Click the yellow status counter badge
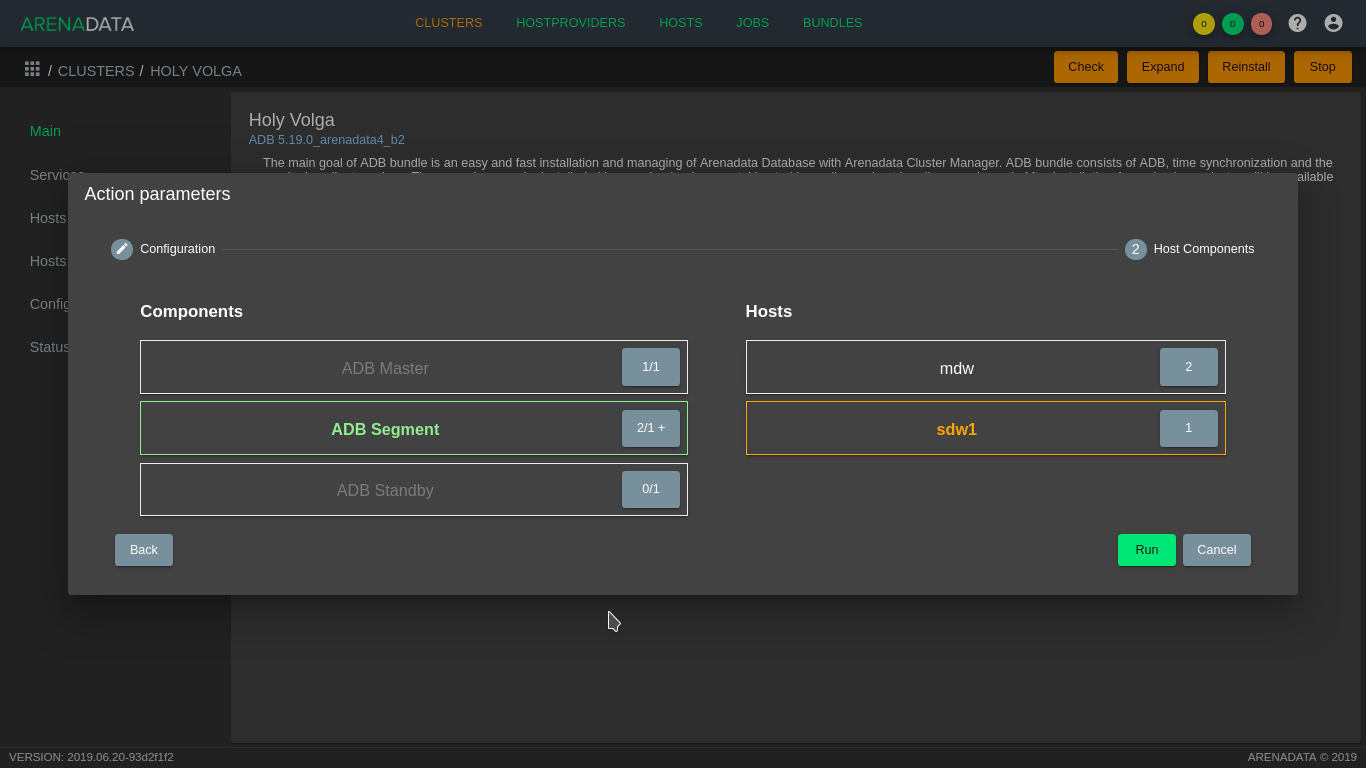Screen dimensions: 1366x768 1203,24
